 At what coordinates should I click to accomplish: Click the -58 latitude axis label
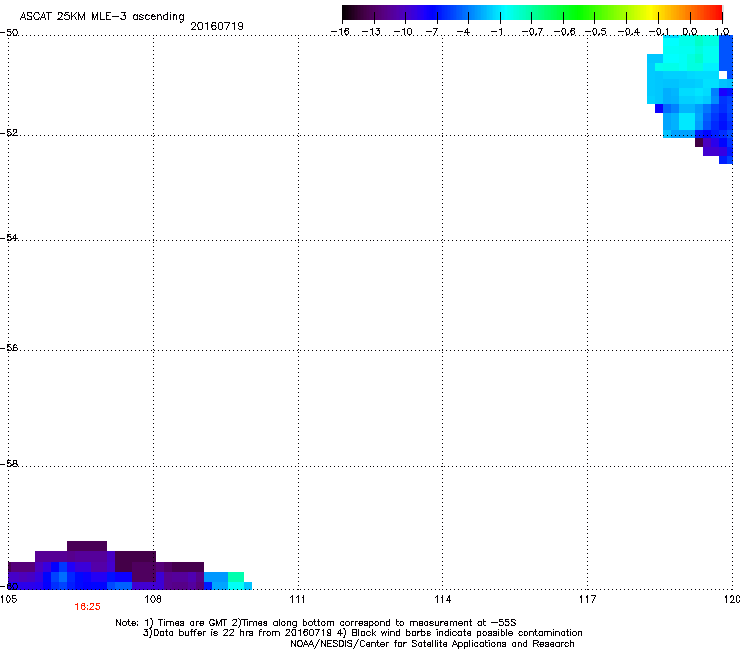tap(9, 464)
